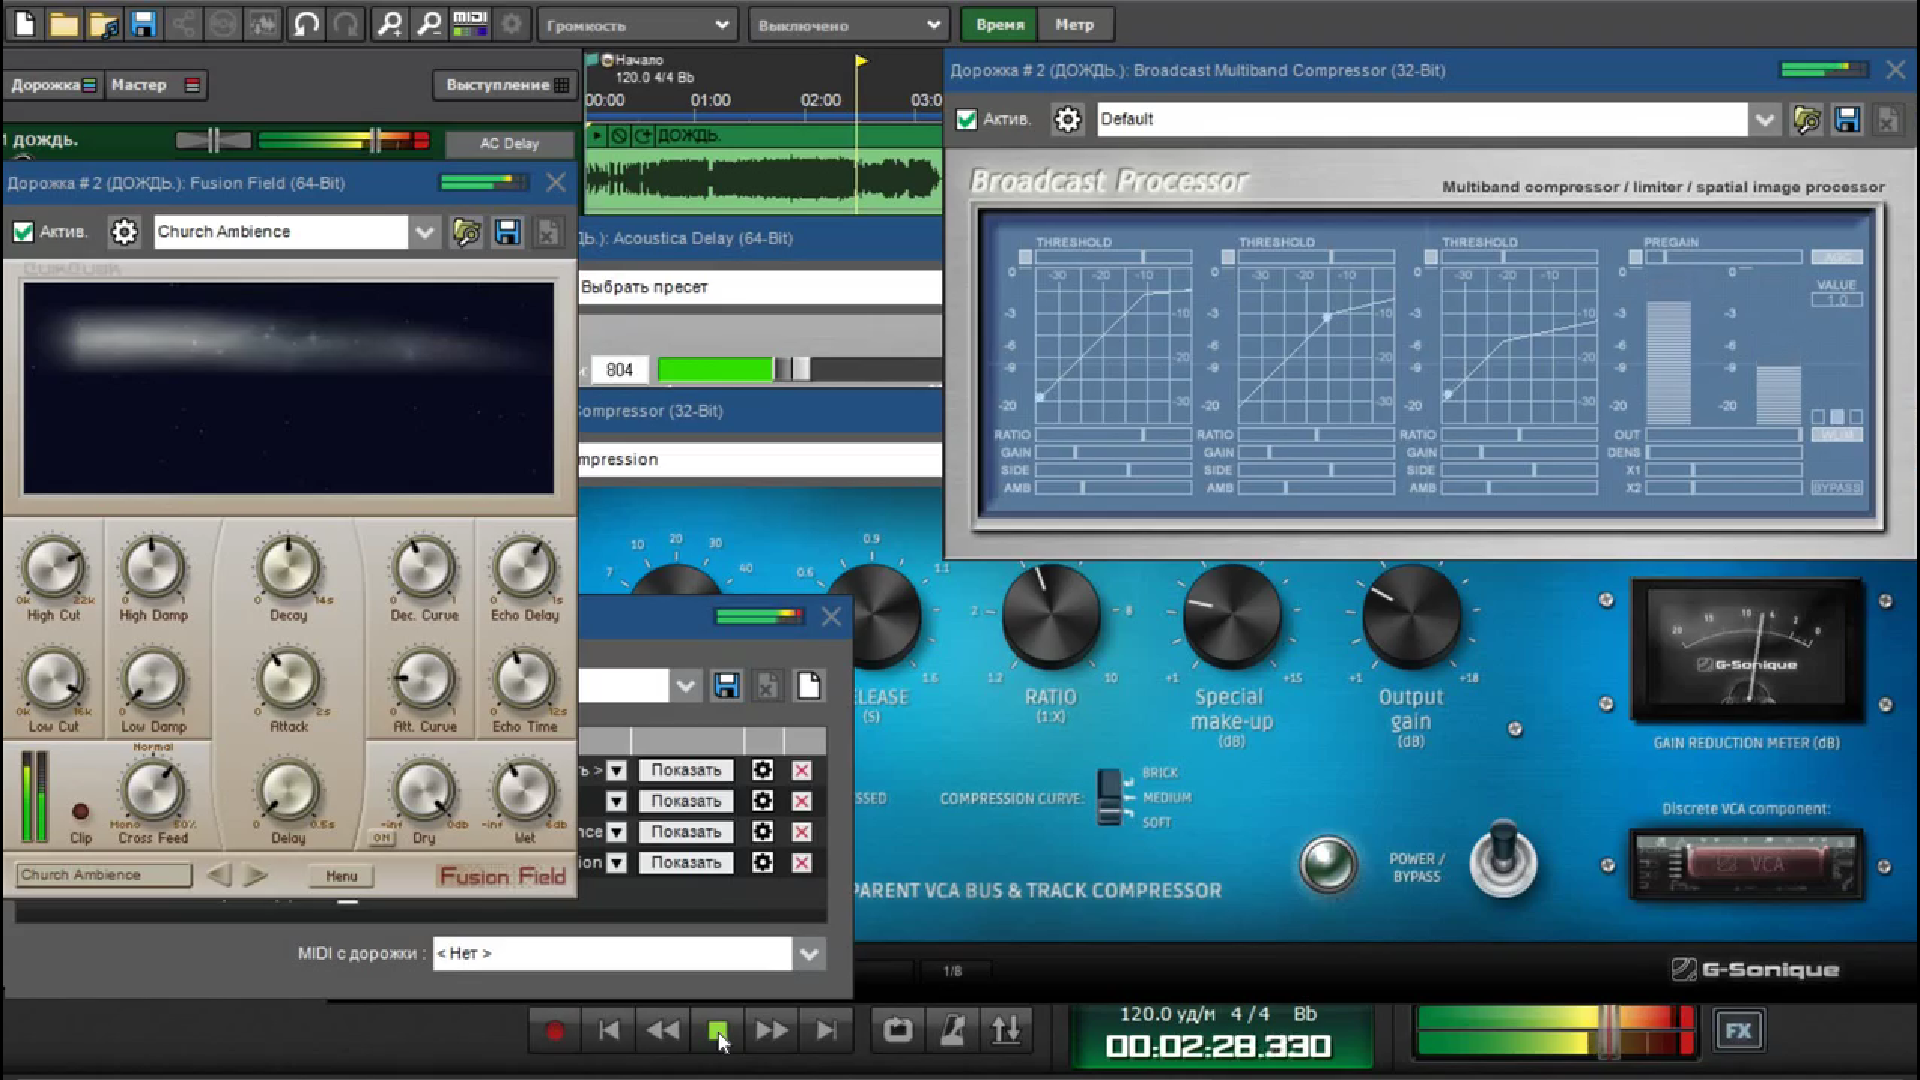This screenshot has height=1080, width=1920.
Task: Load a preset in Broadcast Compressor via folder icon
Action: pos(1807,119)
